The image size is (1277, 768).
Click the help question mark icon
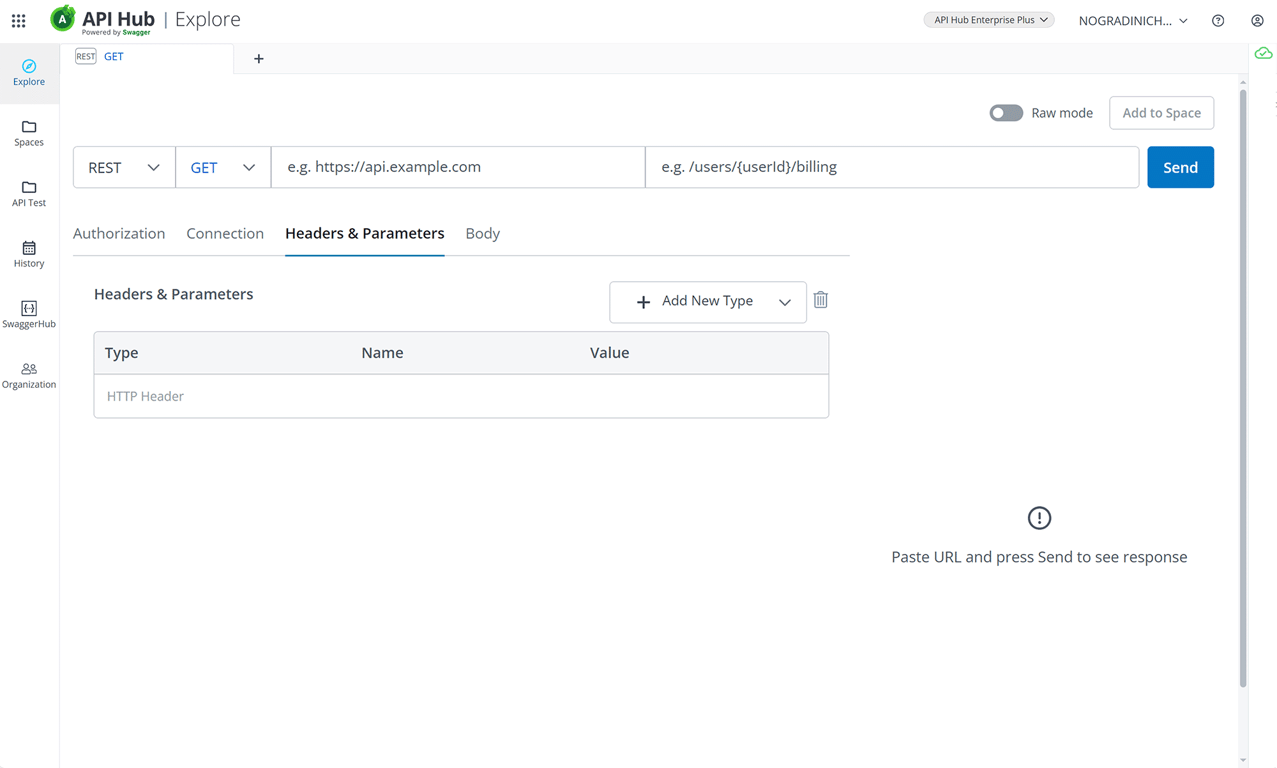(1218, 20)
